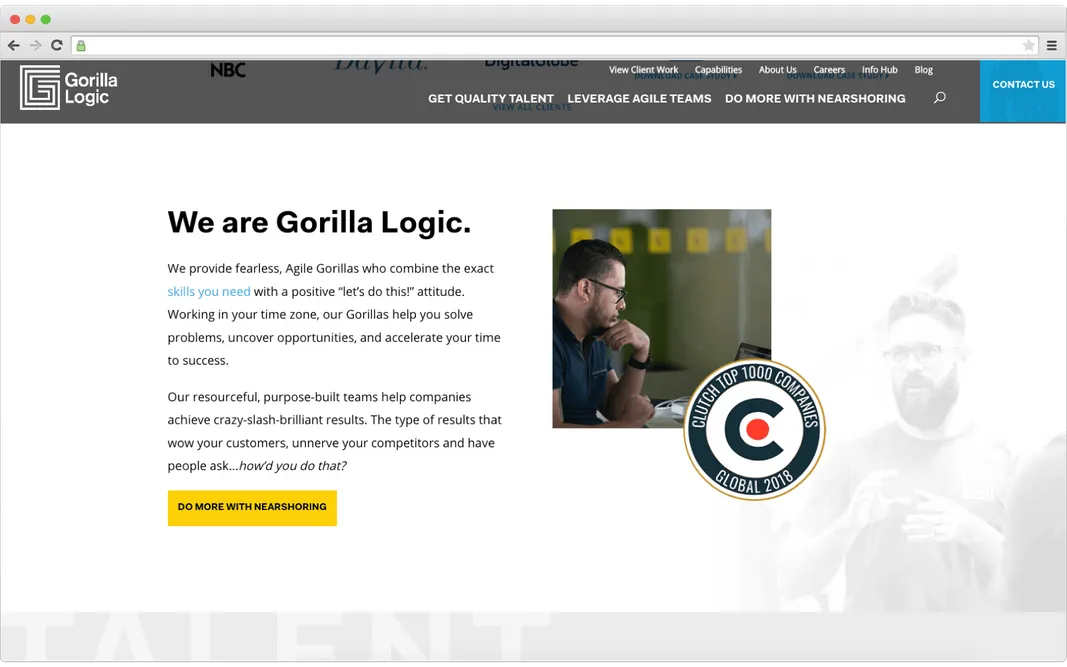1067x667 pixels.
Task: Click the browser back arrow
Action: pyautogui.click(x=14, y=46)
